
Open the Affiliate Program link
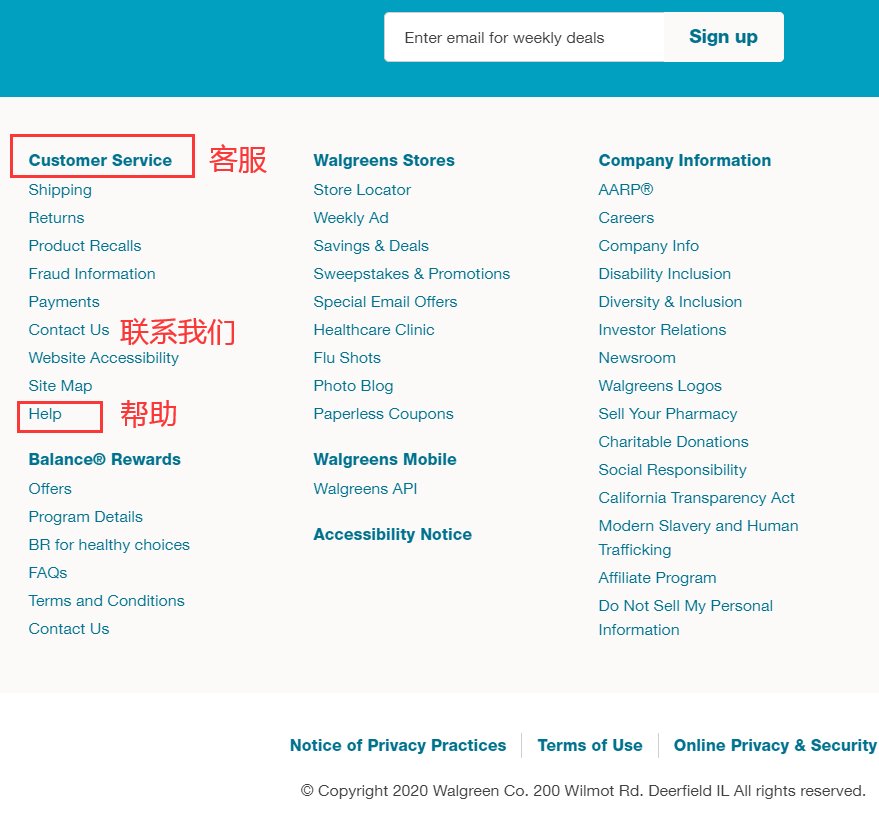tap(658, 578)
